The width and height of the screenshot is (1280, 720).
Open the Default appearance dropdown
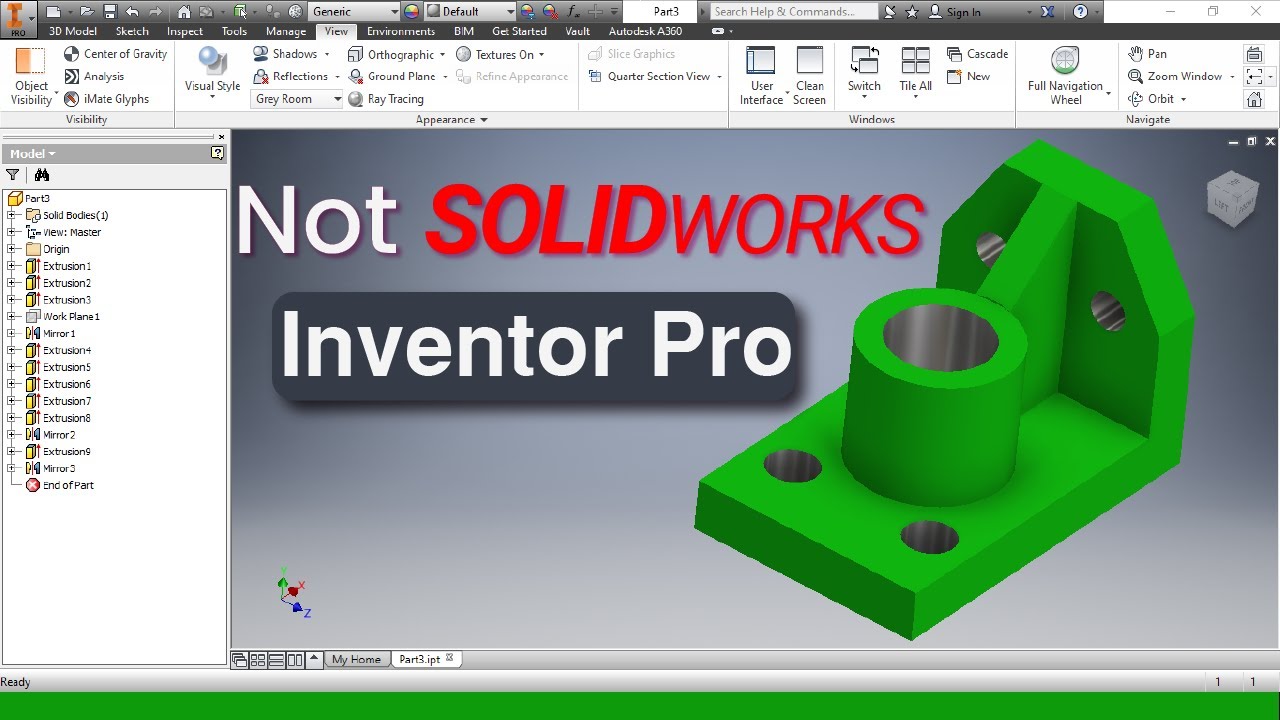click(470, 12)
